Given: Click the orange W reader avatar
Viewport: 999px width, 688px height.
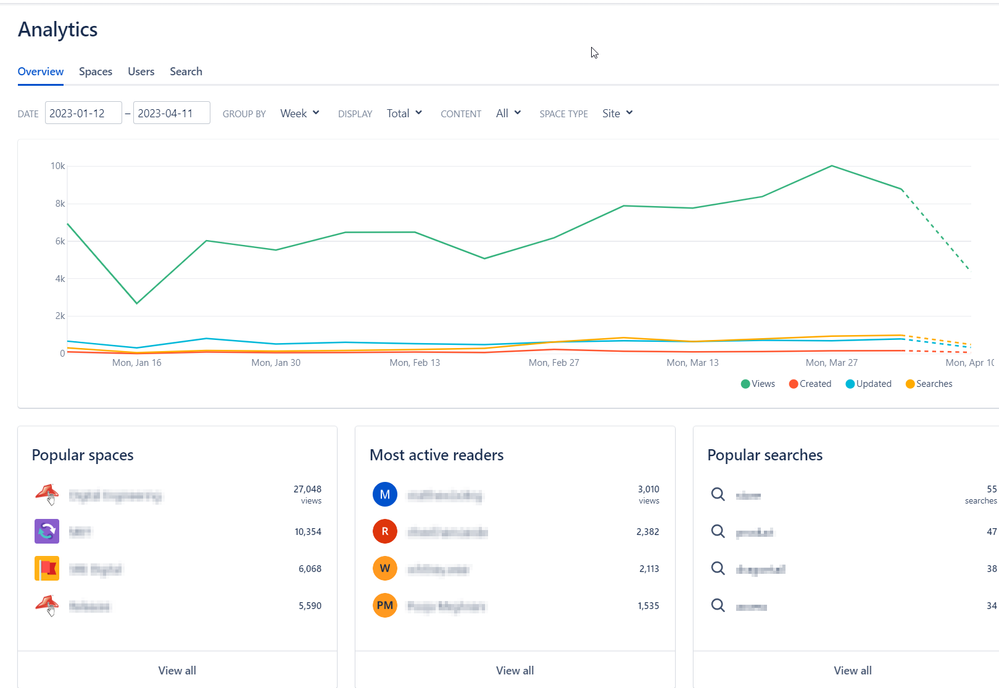Looking at the screenshot, I should point(385,568).
